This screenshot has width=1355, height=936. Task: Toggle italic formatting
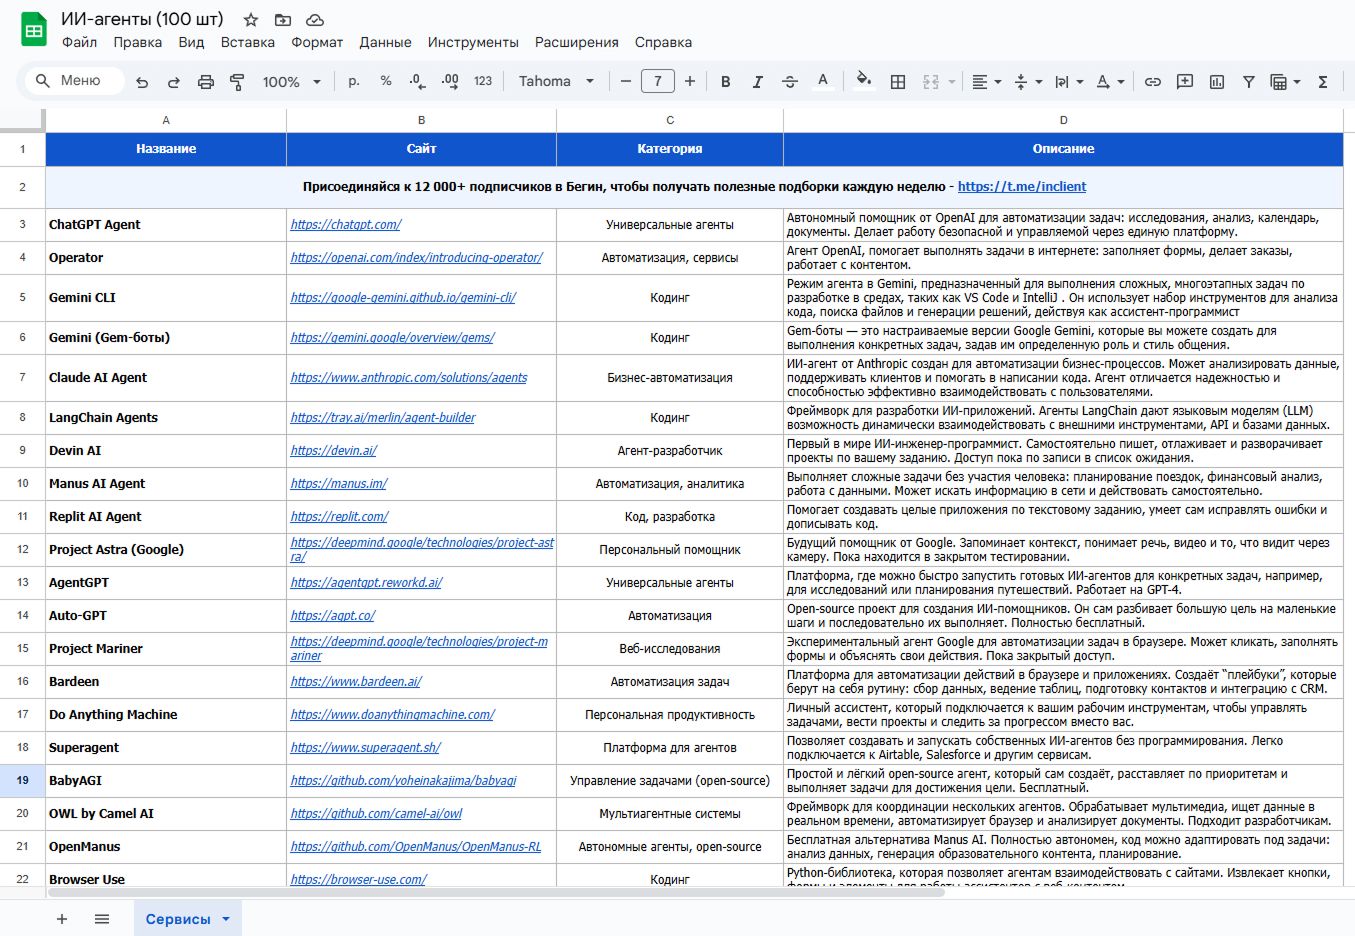click(x=757, y=82)
